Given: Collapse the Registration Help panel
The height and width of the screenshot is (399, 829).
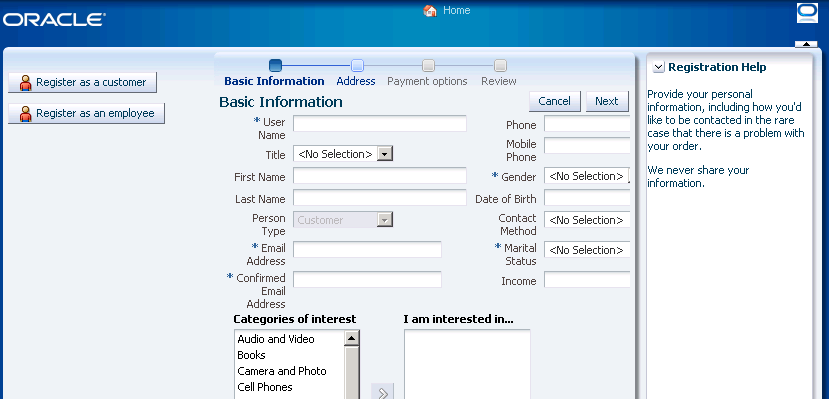Looking at the screenshot, I should (658, 67).
